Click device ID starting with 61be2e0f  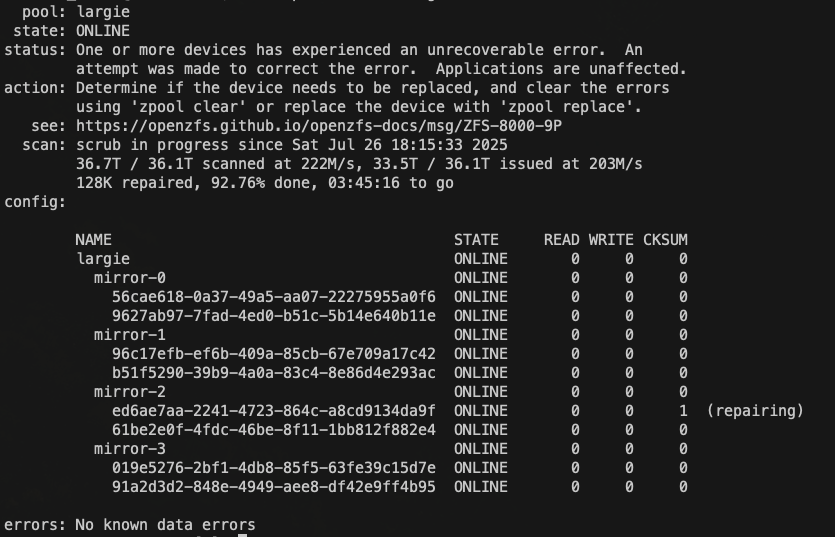pos(273,430)
